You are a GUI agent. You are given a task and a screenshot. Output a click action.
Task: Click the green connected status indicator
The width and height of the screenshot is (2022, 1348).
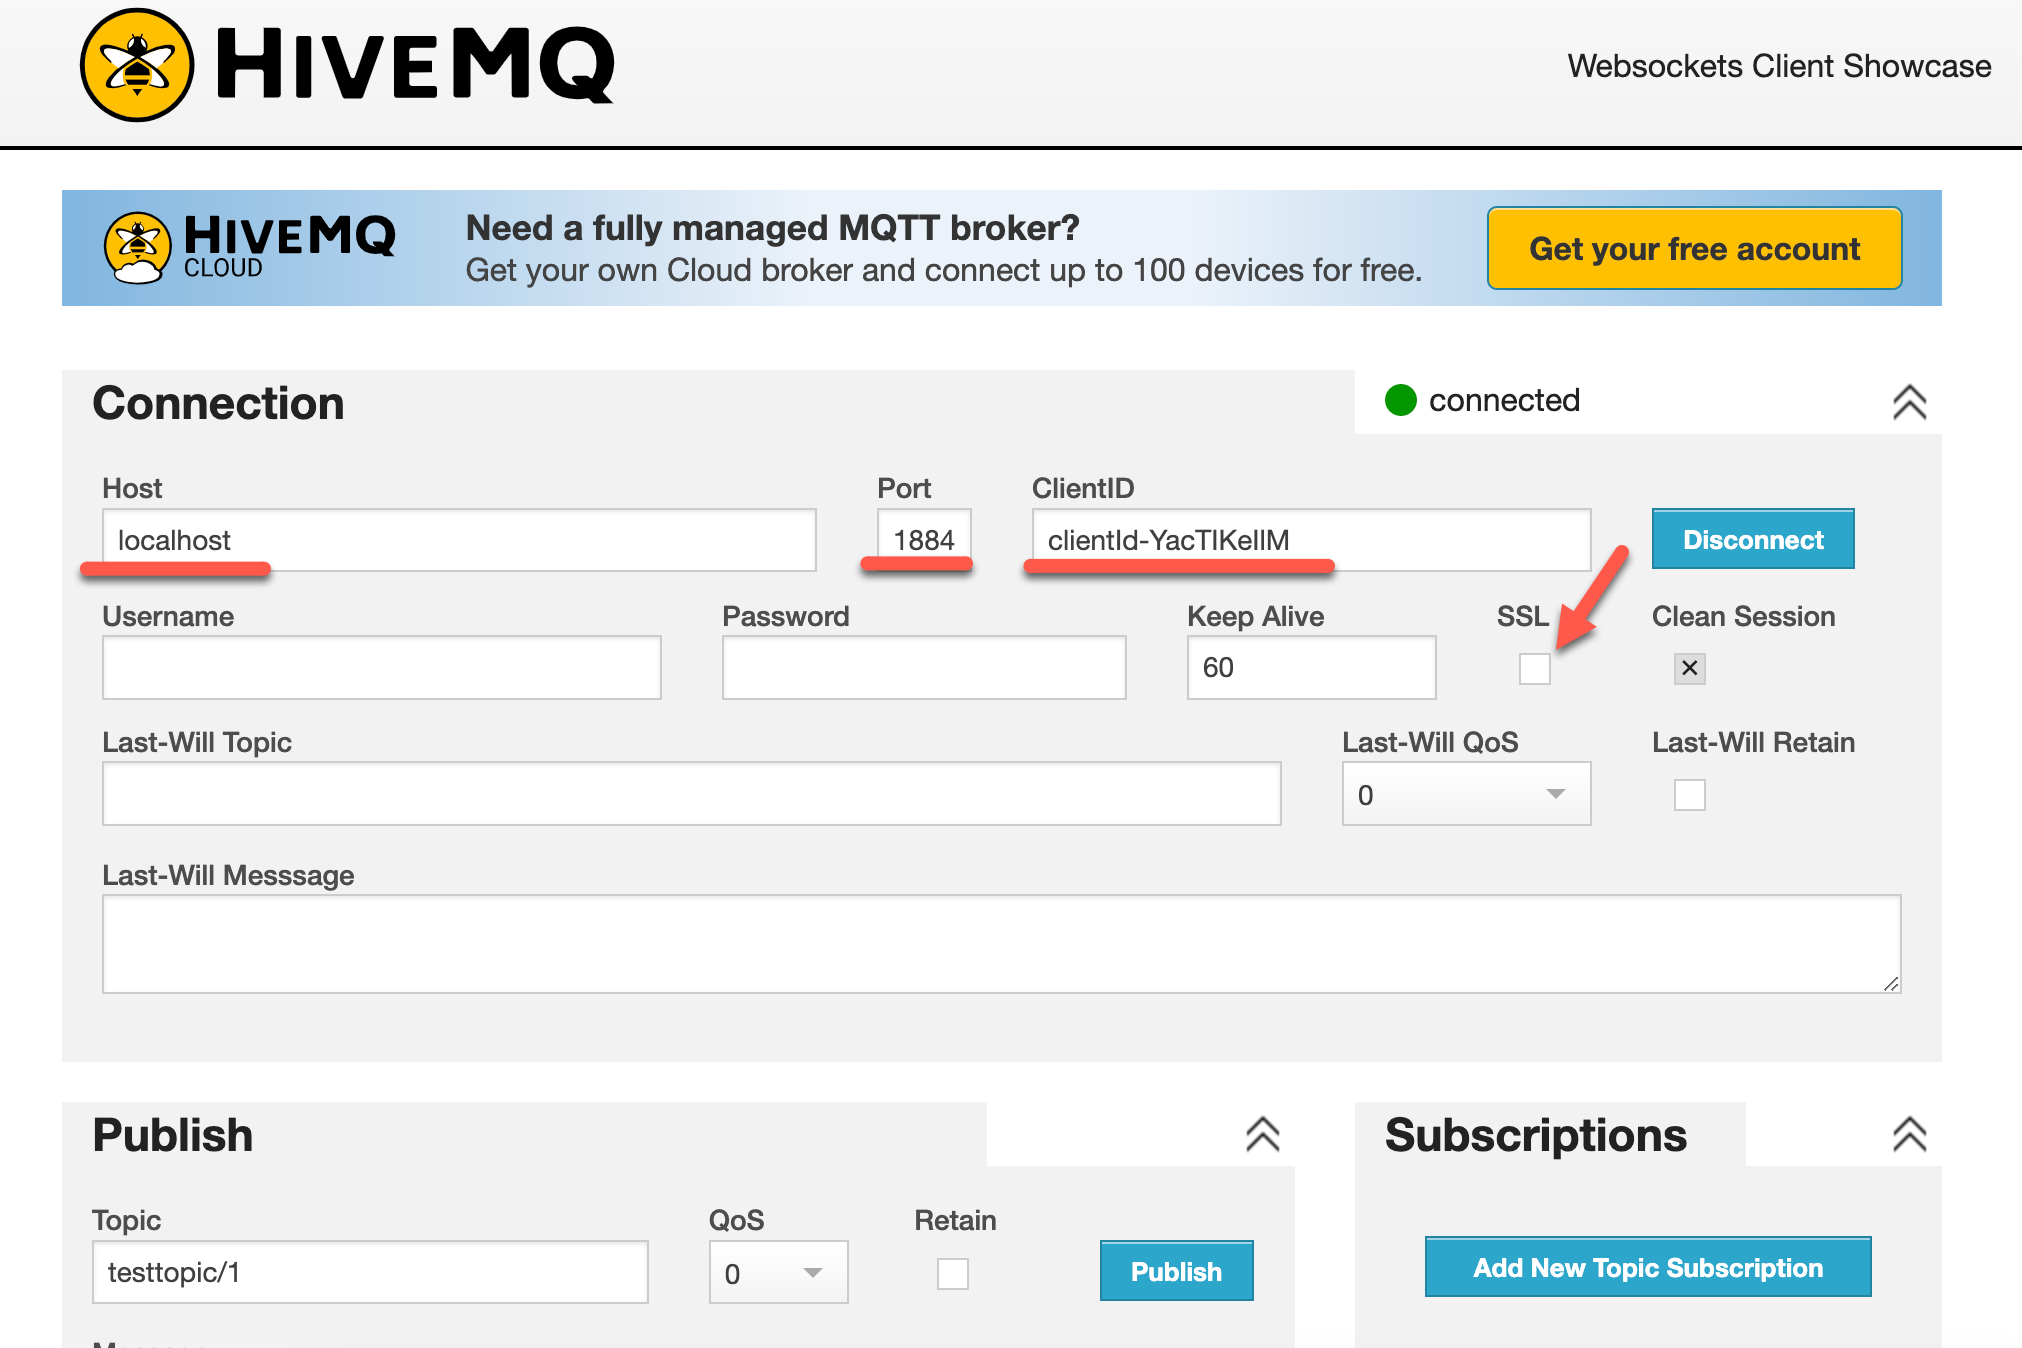click(1400, 400)
